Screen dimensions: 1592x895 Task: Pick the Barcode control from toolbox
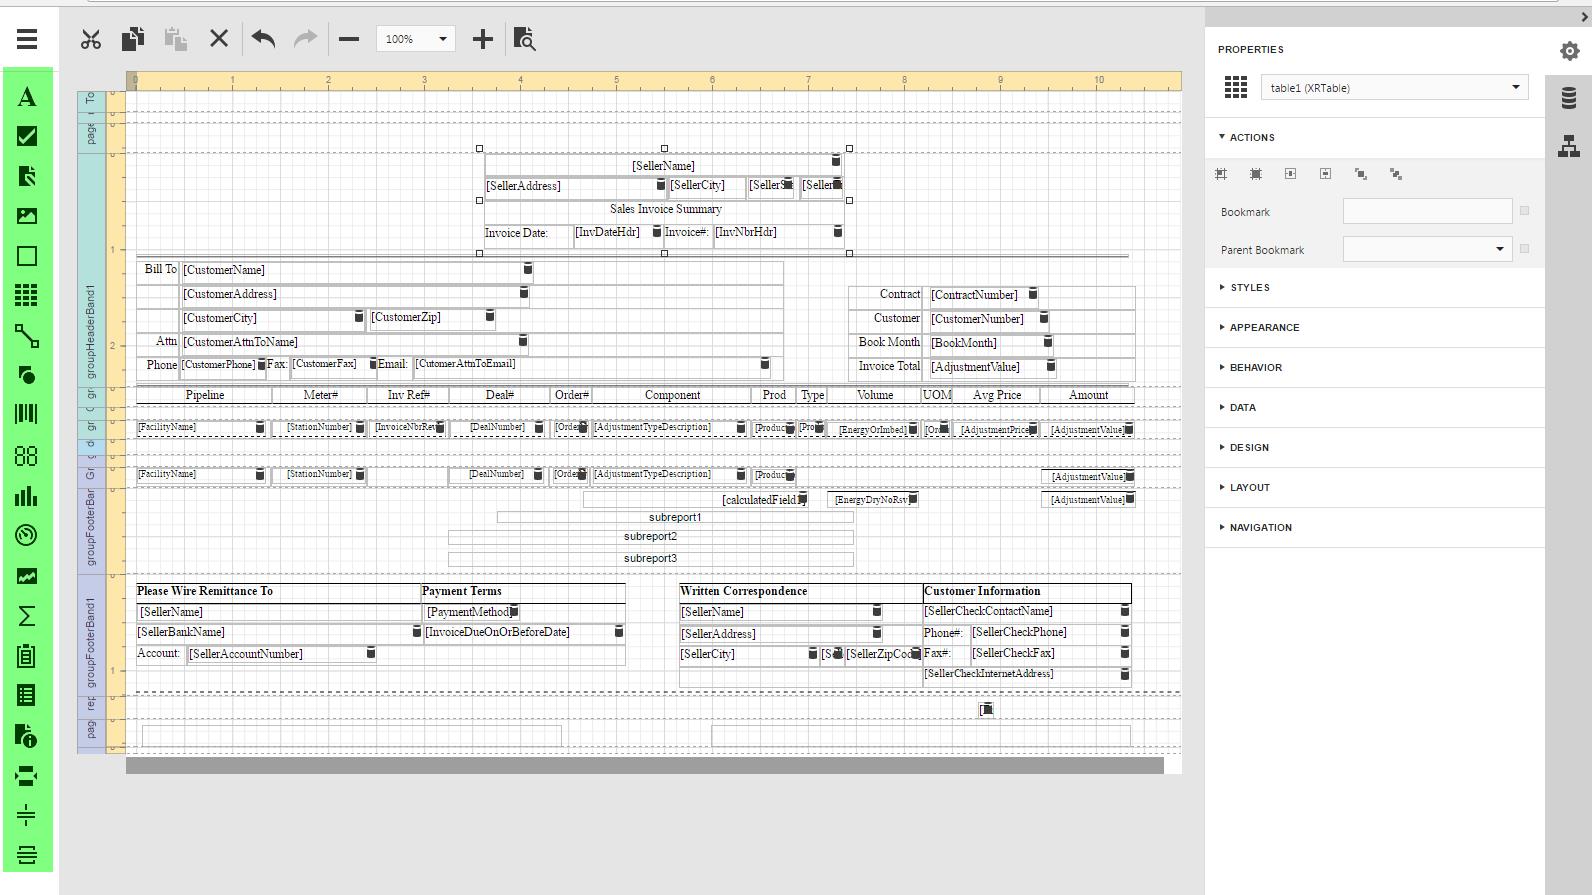click(27, 415)
